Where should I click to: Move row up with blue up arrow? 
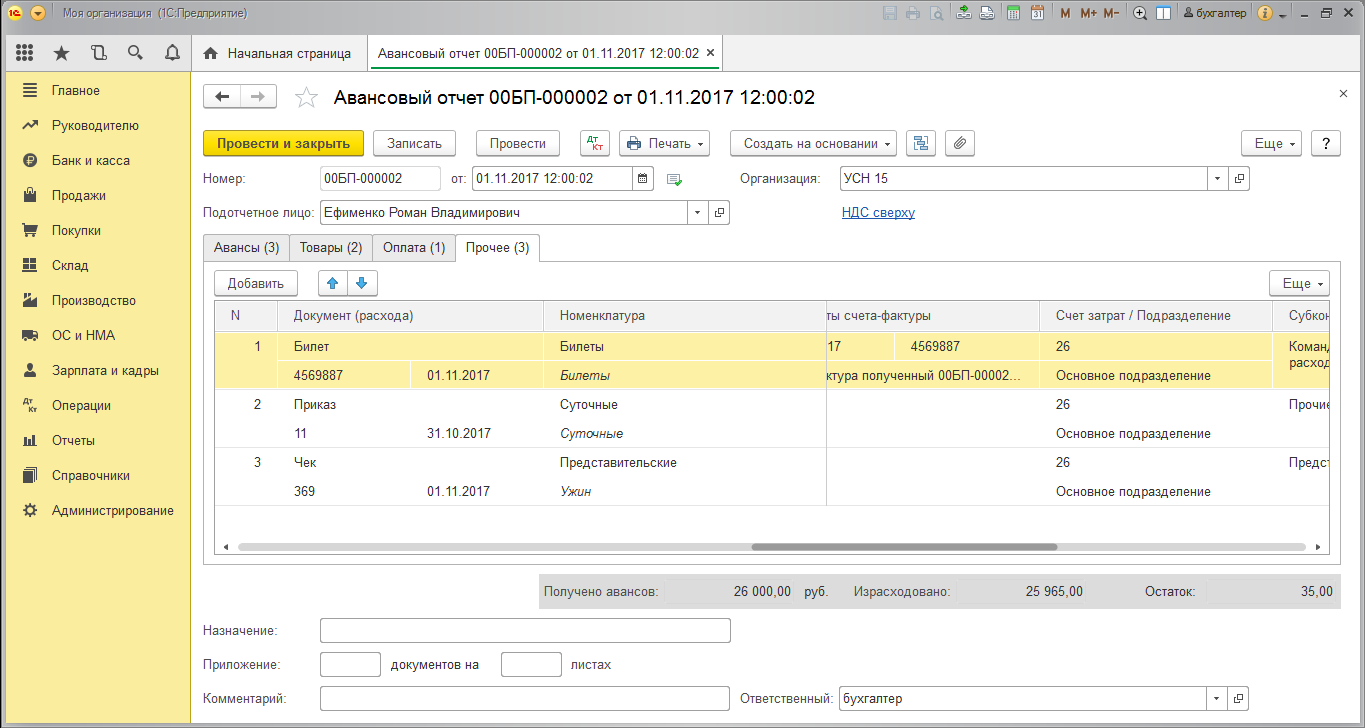tap(333, 283)
